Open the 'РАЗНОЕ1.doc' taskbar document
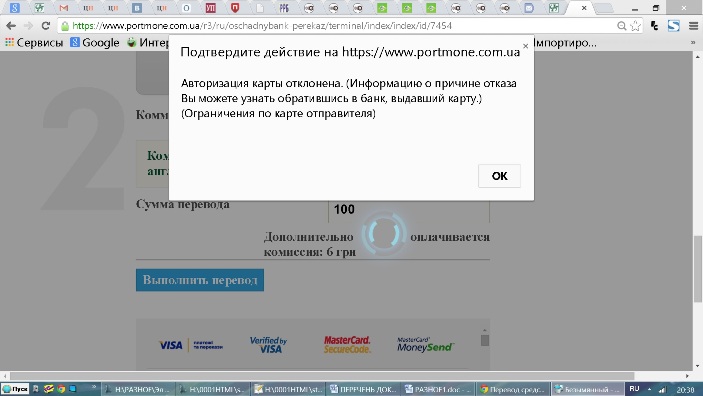 [x=438, y=389]
